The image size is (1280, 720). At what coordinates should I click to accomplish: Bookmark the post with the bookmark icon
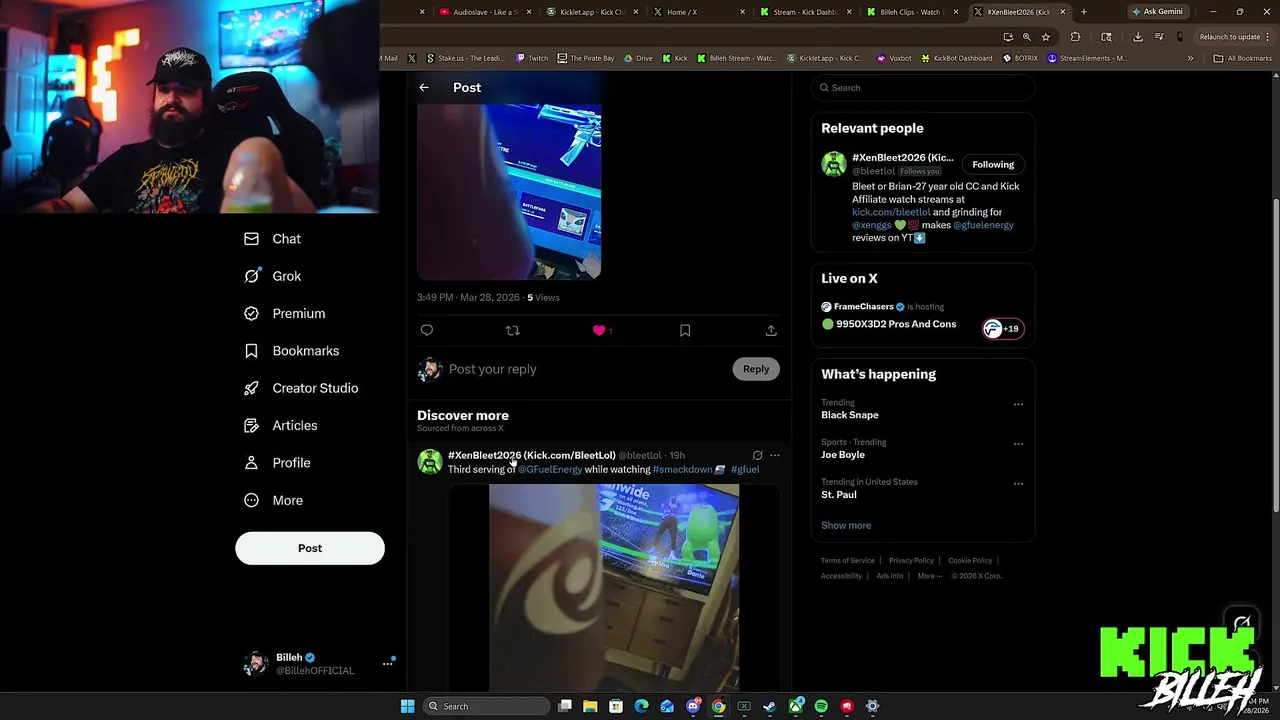pyautogui.click(x=685, y=330)
